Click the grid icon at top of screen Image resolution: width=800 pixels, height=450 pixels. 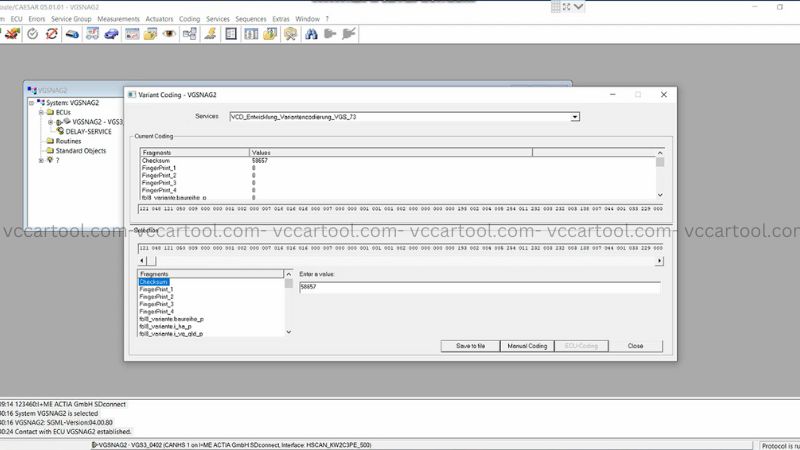[x=556, y=7]
